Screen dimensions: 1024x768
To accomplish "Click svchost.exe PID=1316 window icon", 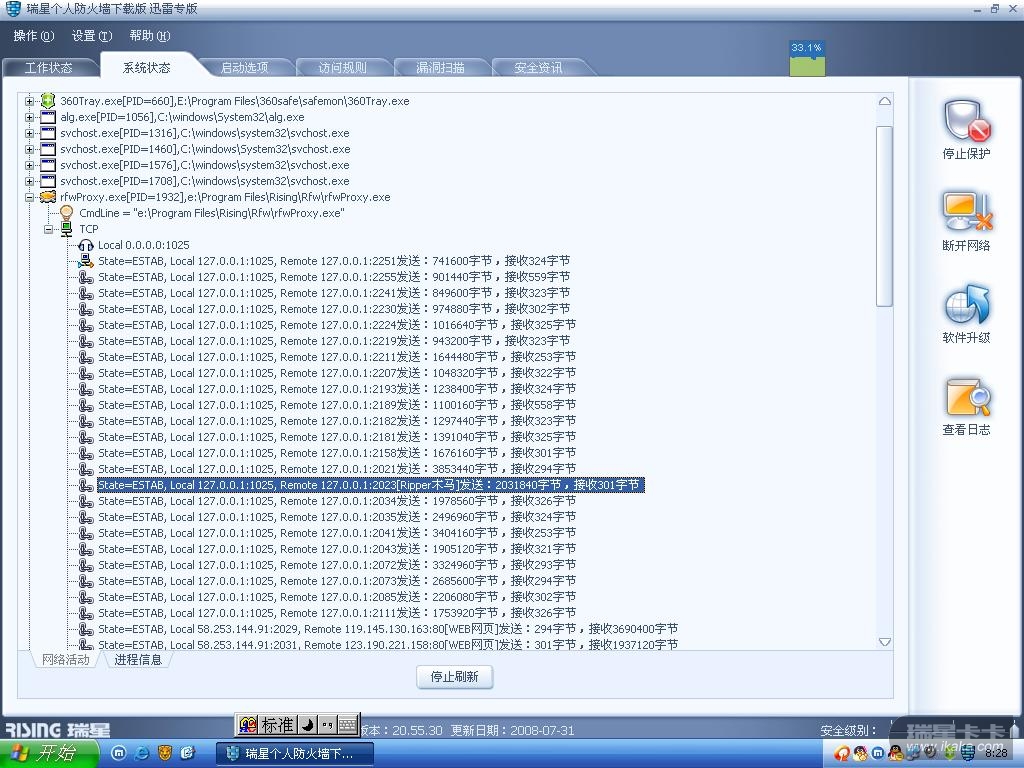I will (x=48, y=133).
